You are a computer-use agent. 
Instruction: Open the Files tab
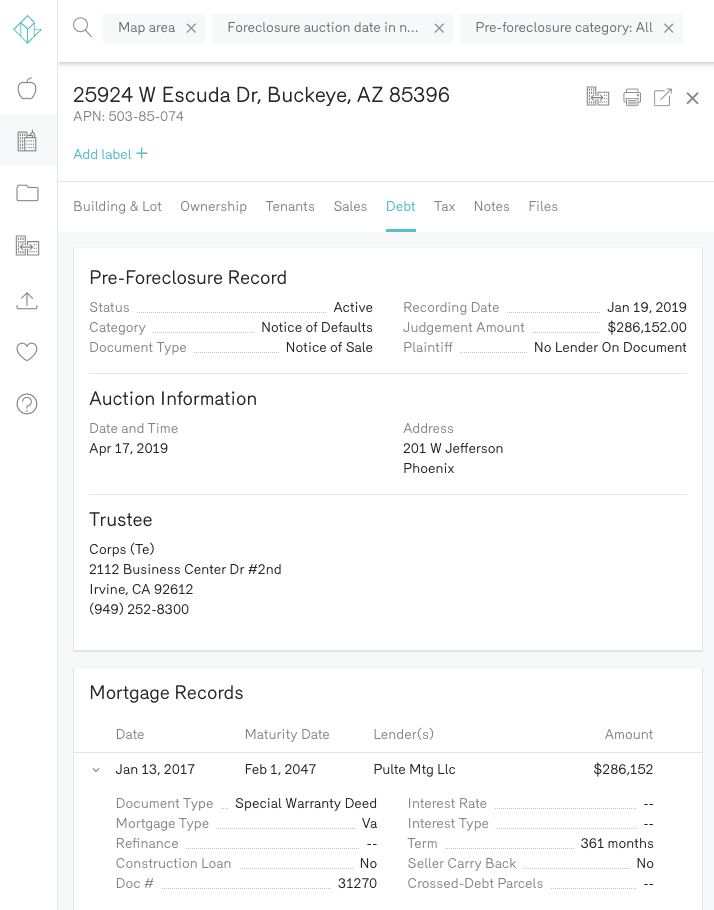(543, 206)
